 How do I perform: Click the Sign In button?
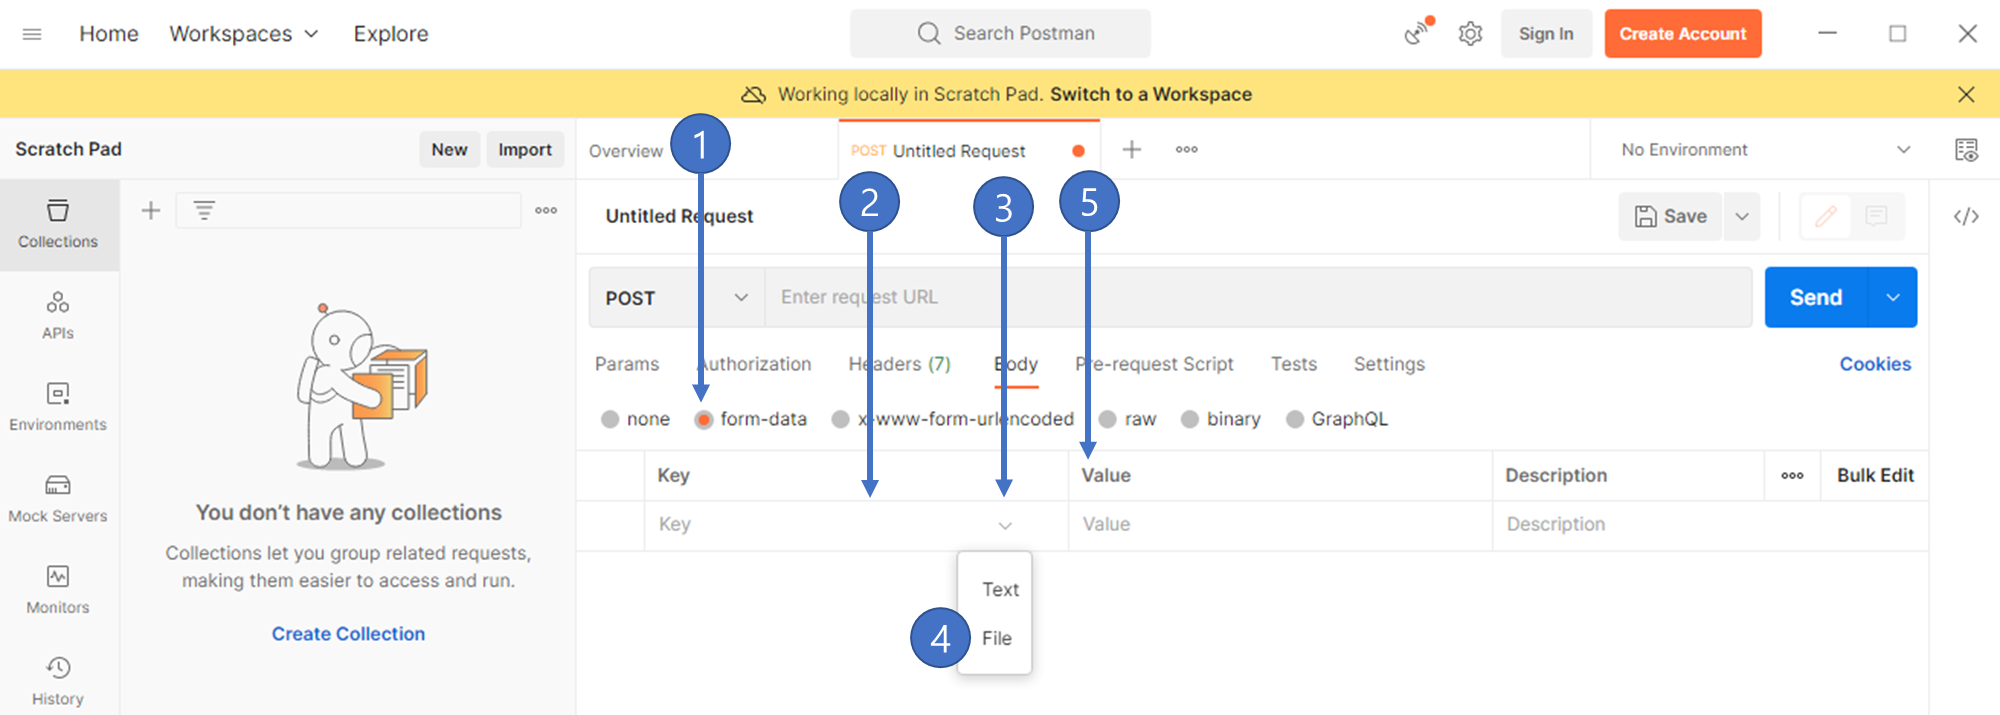(1546, 33)
